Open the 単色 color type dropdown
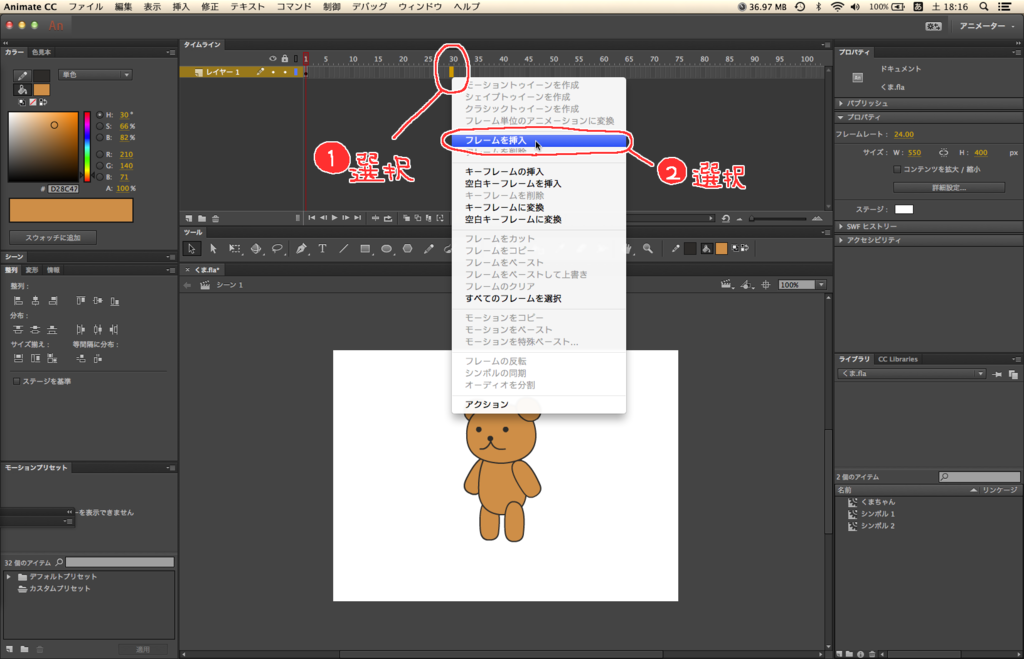The width and height of the screenshot is (1024, 659). (95, 74)
